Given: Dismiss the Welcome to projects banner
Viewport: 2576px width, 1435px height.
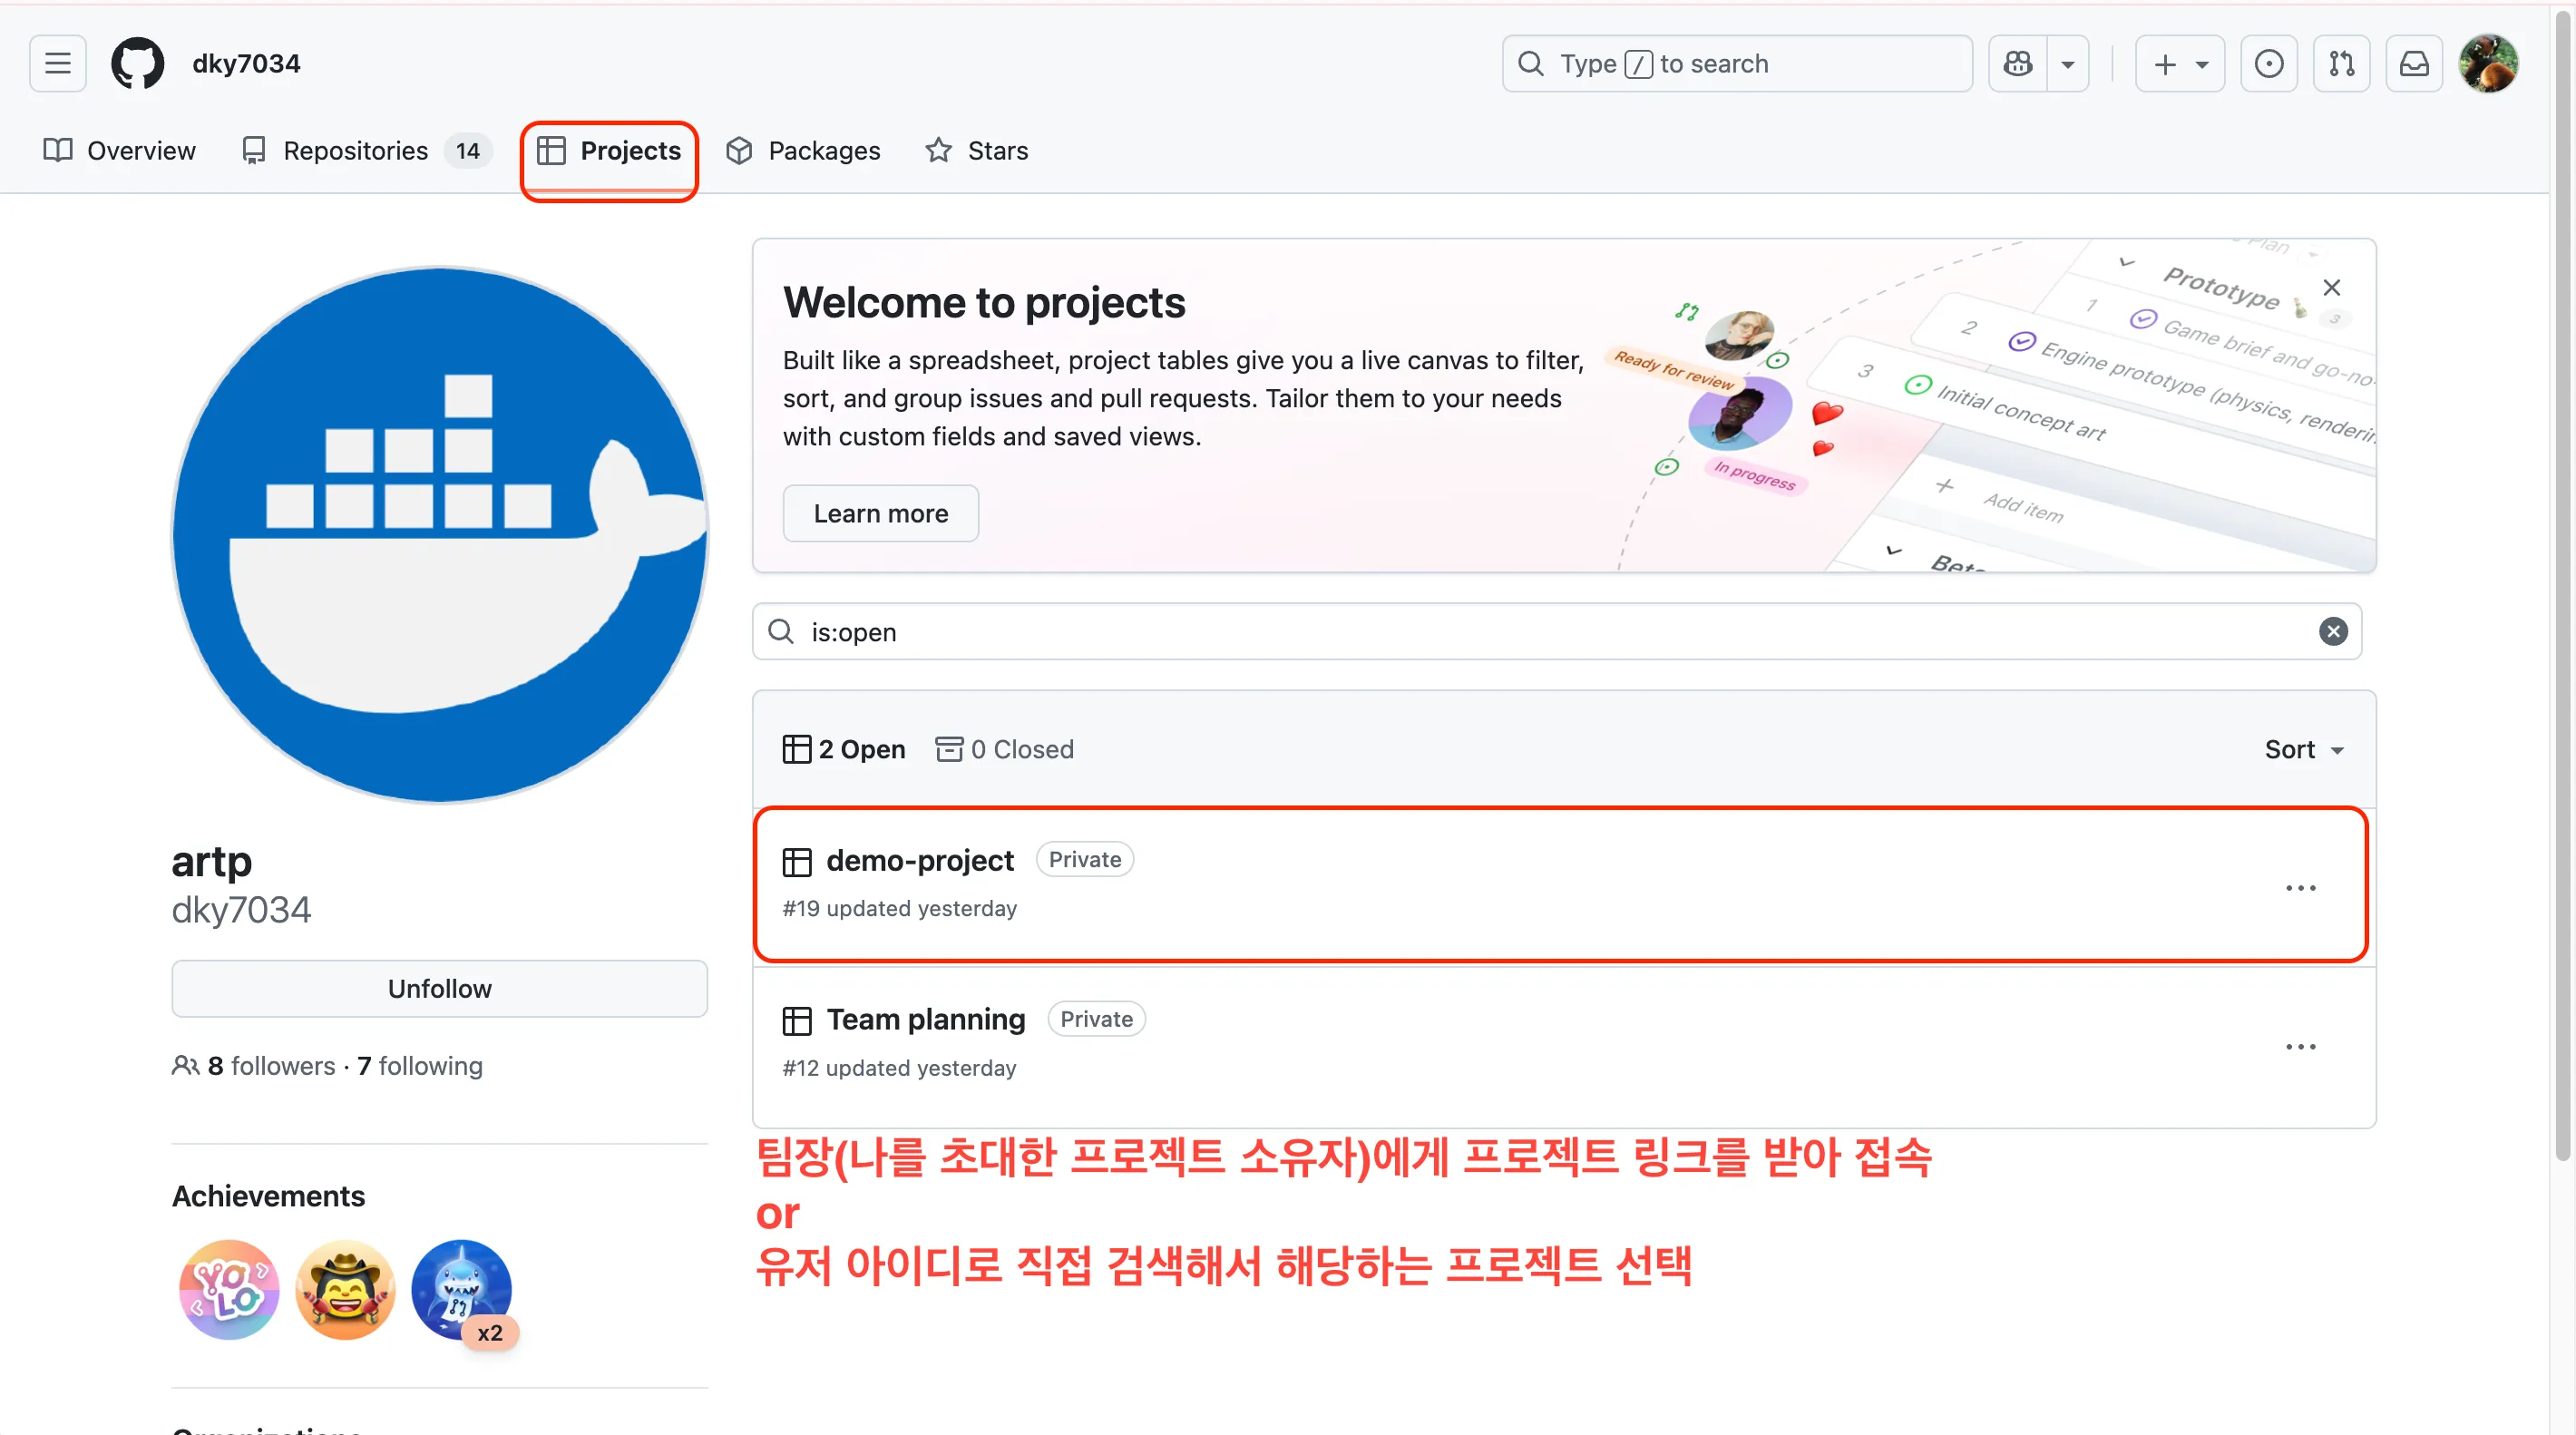Looking at the screenshot, I should pyautogui.click(x=2331, y=288).
